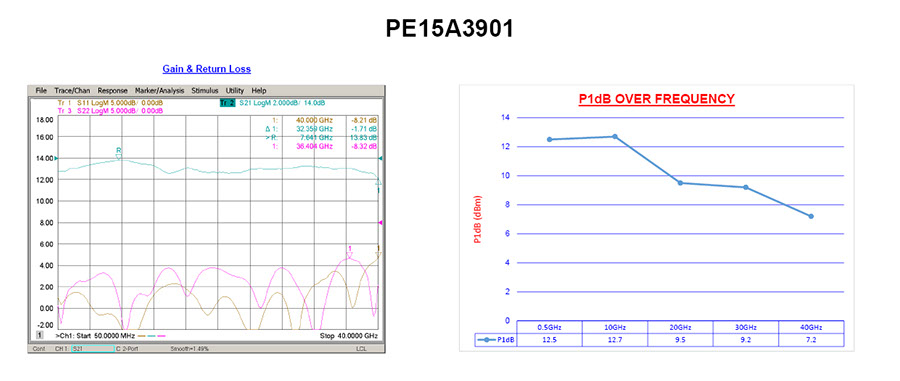
Task: Click the P1dB (dBm) axis title
Action: click(x=478, y=220)
